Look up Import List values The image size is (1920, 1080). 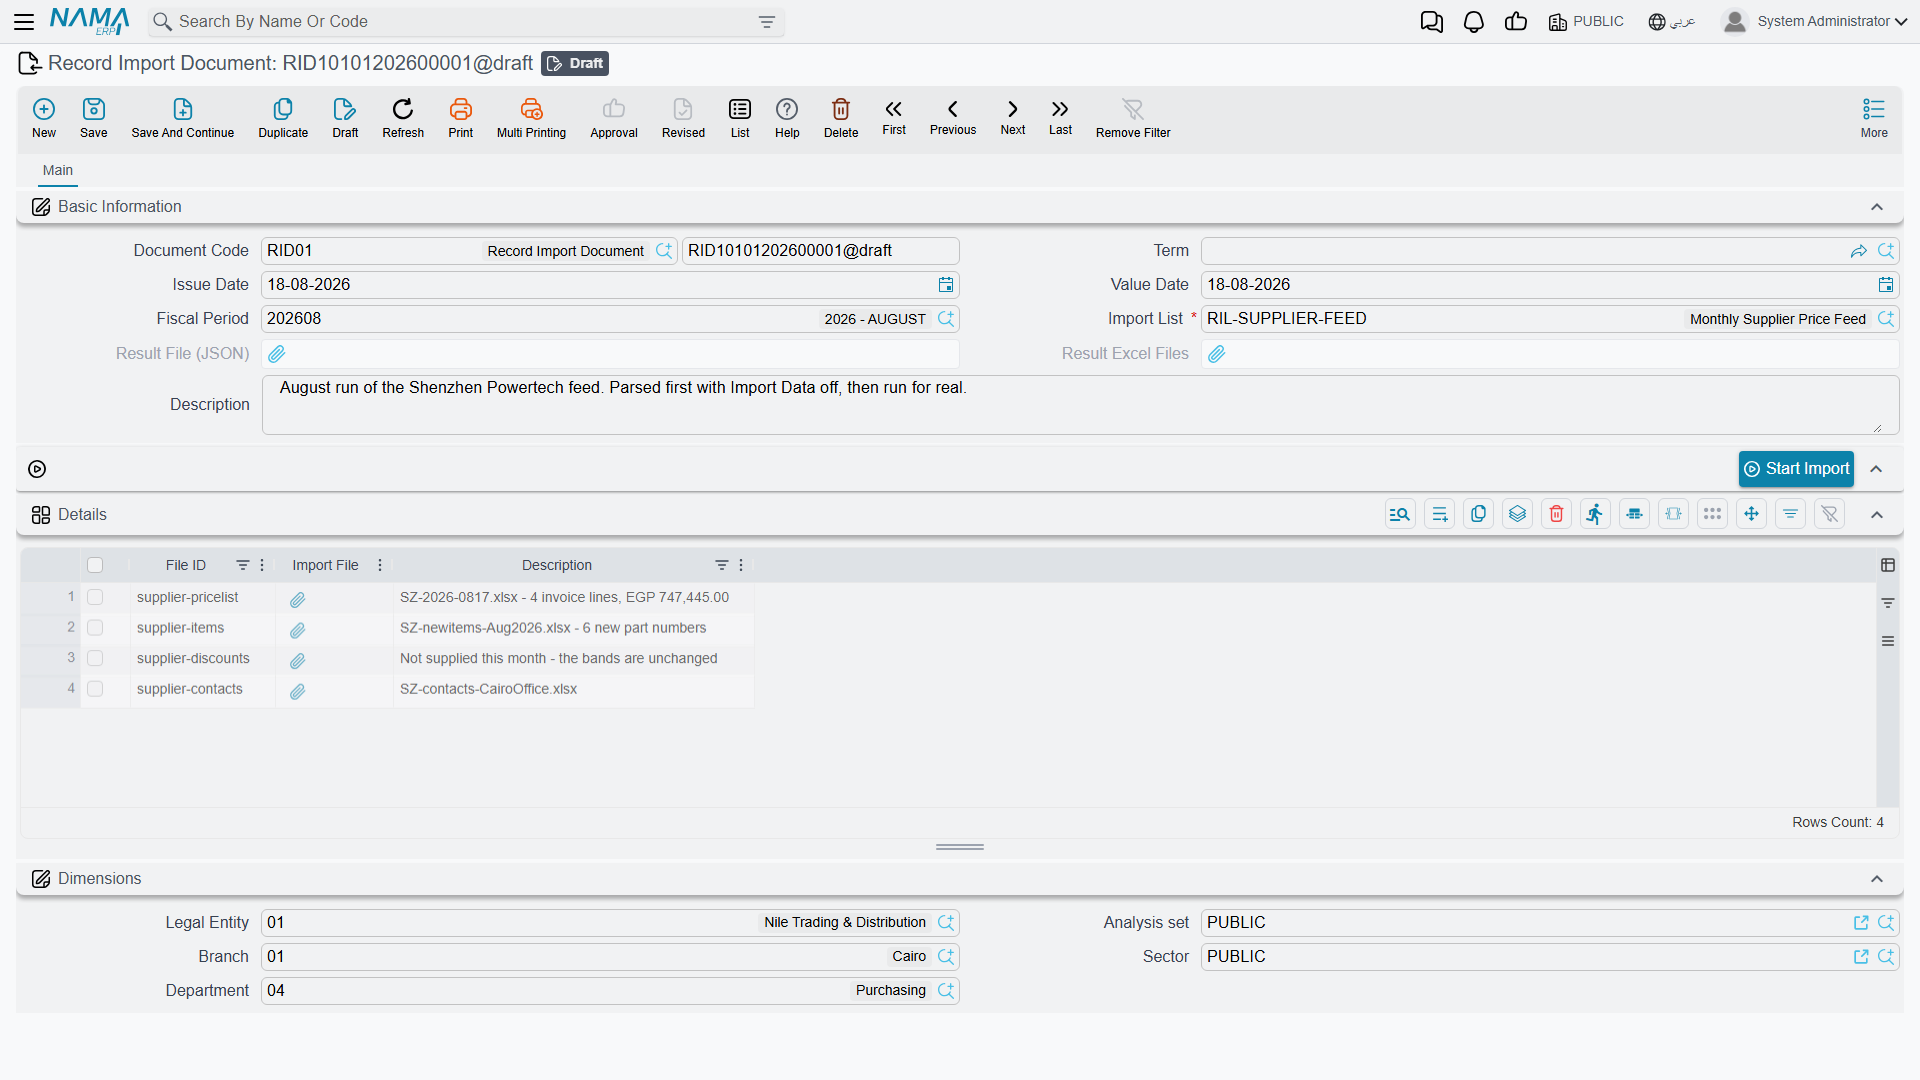[1886, 319]
